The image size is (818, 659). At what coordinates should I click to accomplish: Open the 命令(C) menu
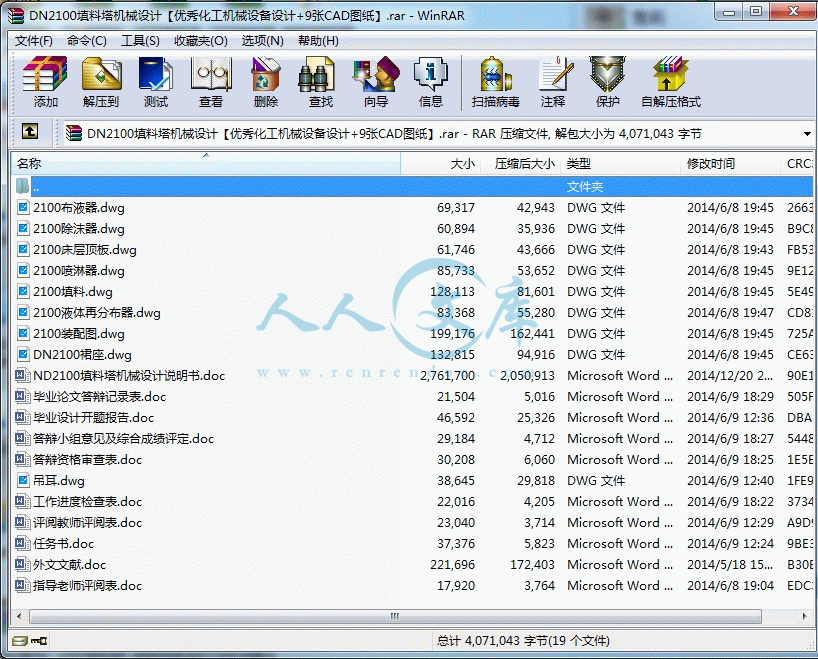point(87,41)
